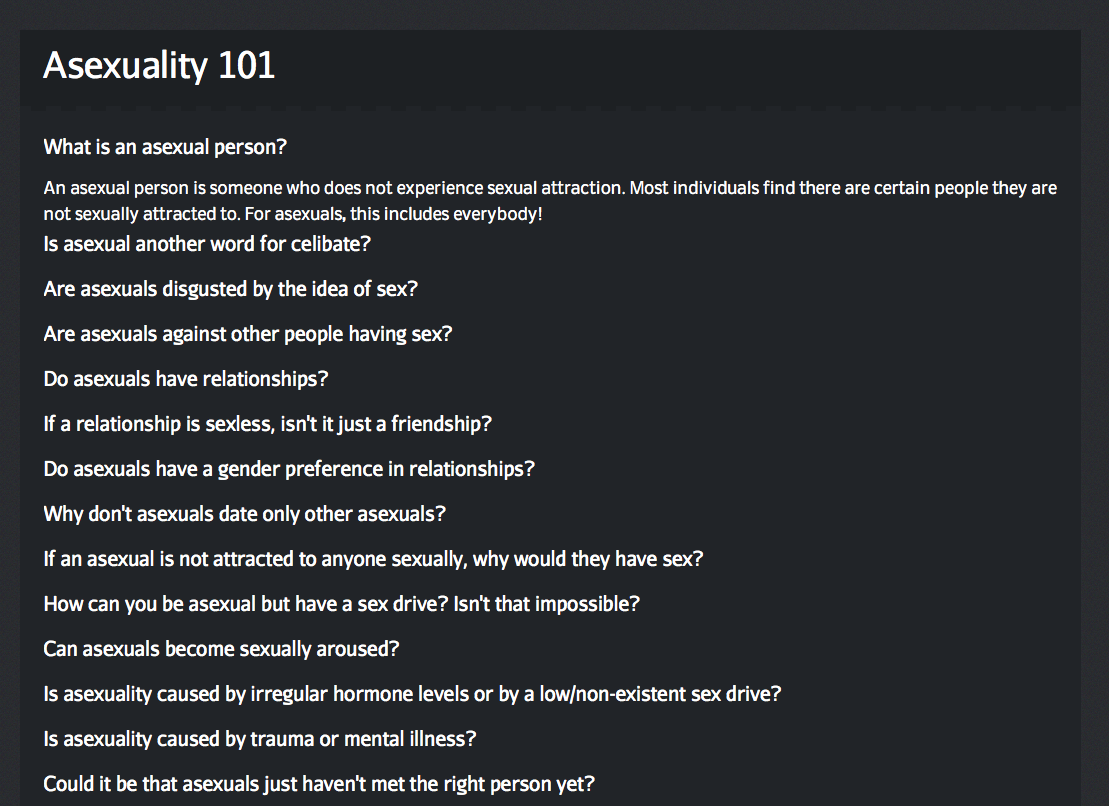The height and width of the screenshot is (806, 1109).
Task: Click empty space in the dark title banner
Action: [x=700, y=66]
